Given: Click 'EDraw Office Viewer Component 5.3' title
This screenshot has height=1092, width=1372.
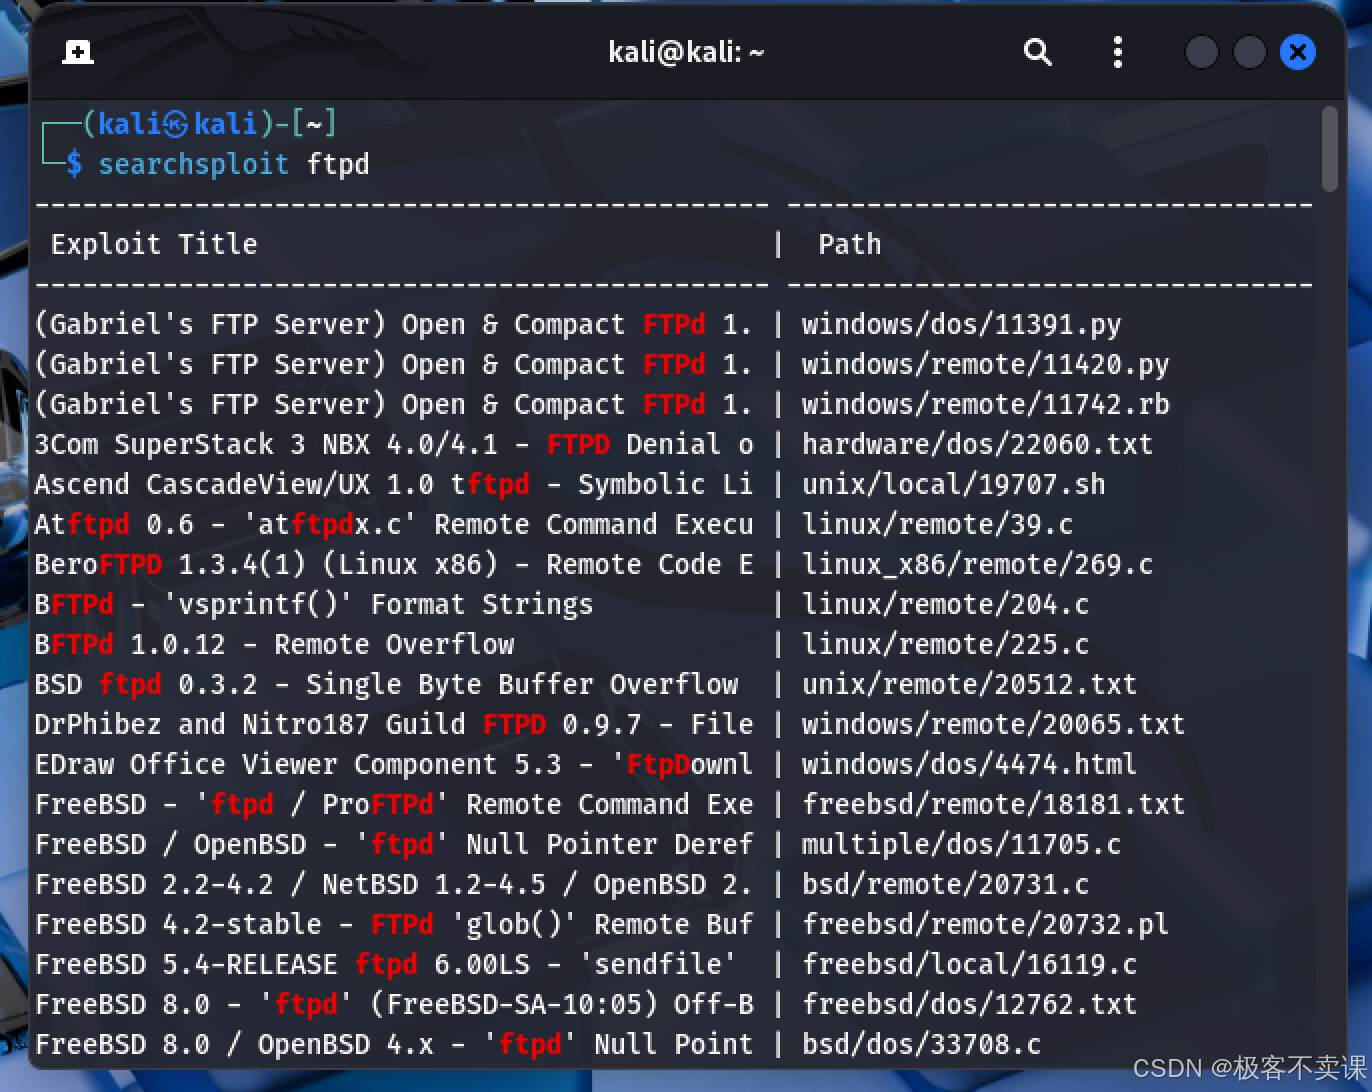Looking at the screenshot, I should pos(394,764).
